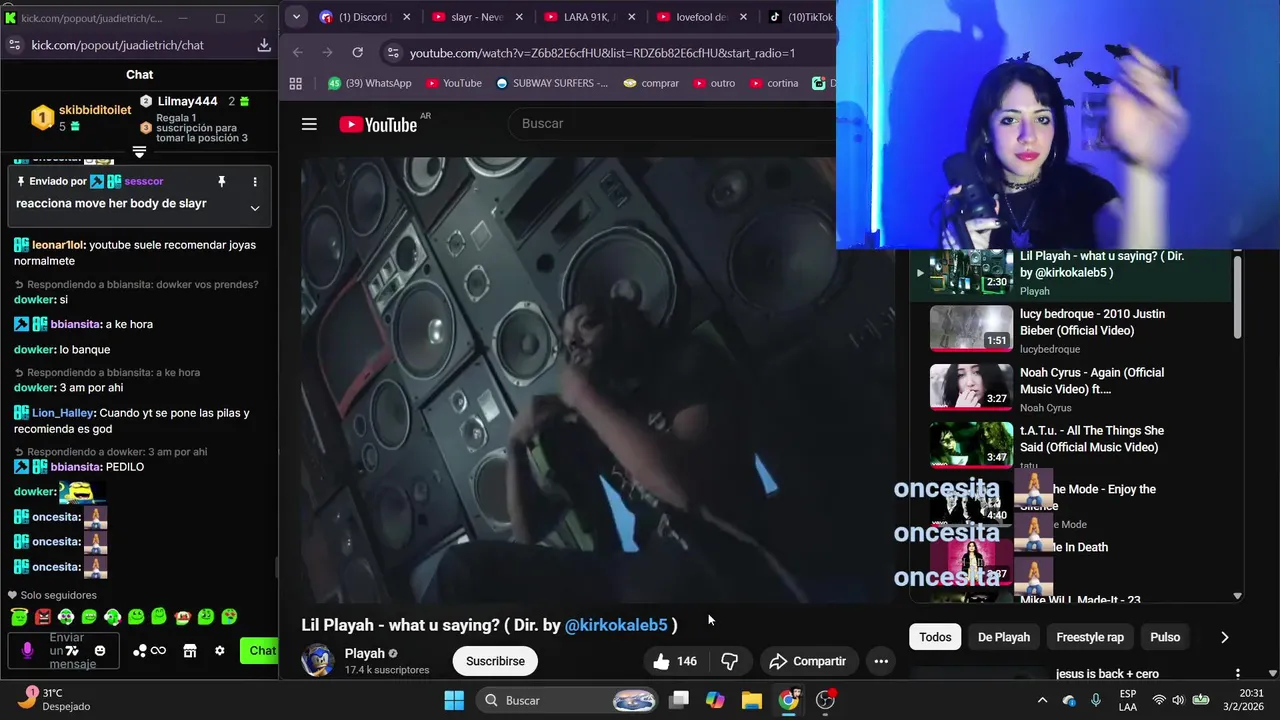The image size is (1280, 720).
Task: Expand the pinned message chevron
Action: pyautogui.click(x=255, y=208)
